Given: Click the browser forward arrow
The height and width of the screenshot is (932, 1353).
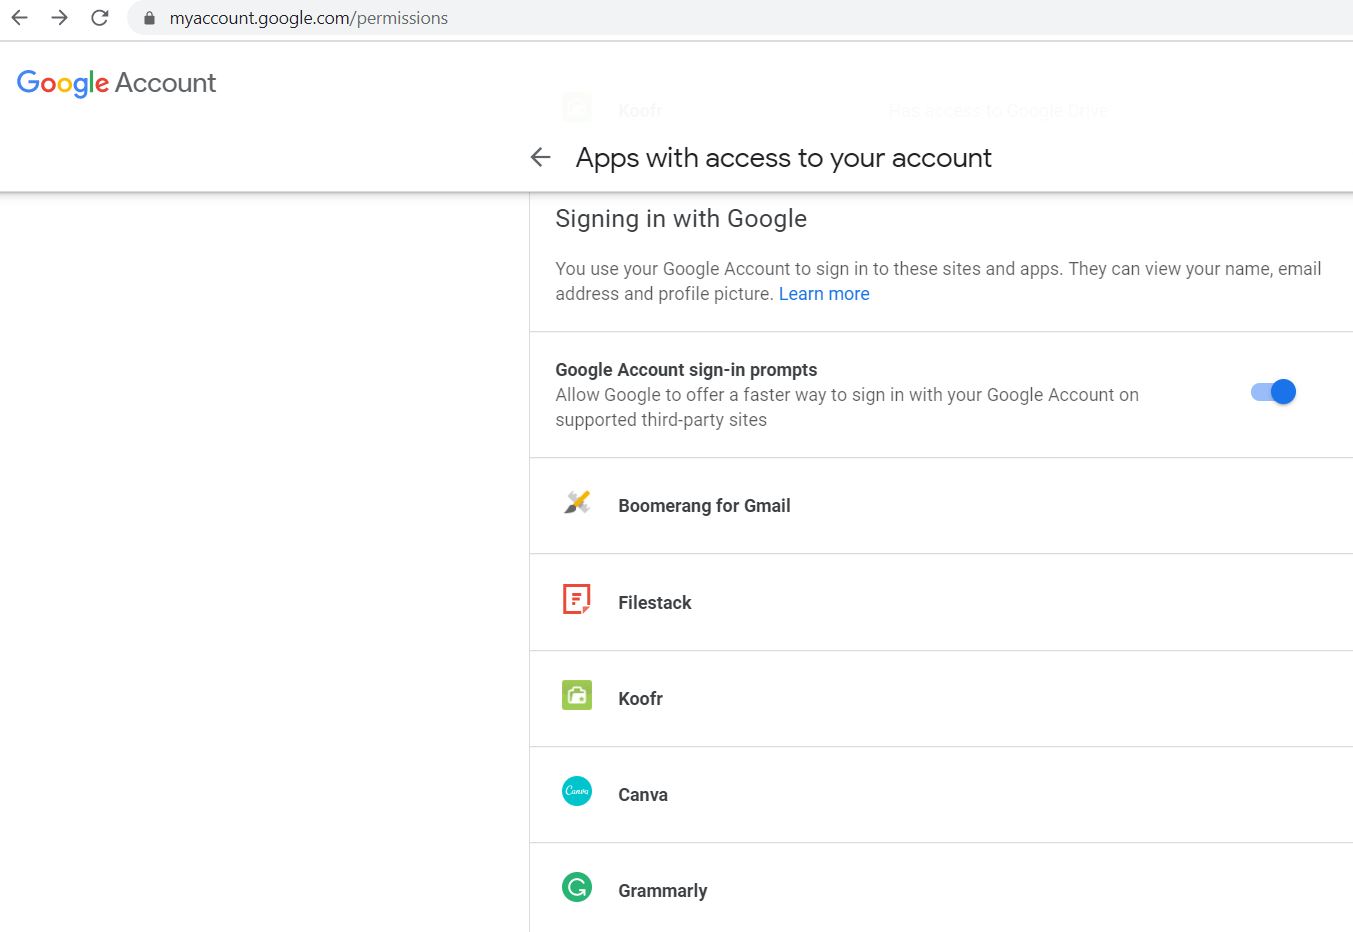Looking at the screenshot, I should (x=60, y=18).
